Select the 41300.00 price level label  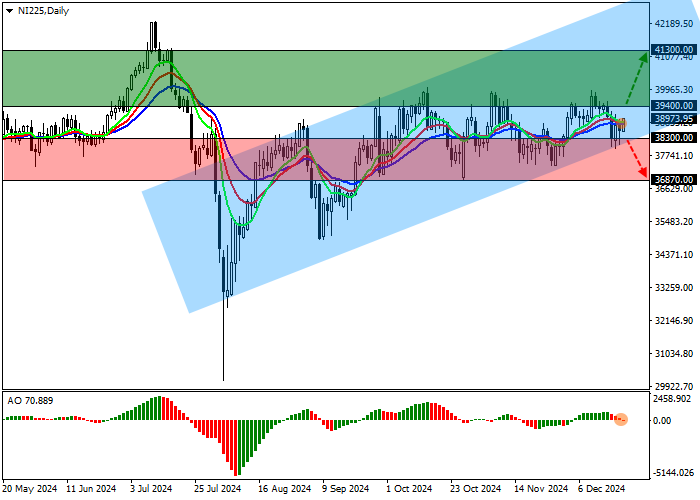[672, 49]
